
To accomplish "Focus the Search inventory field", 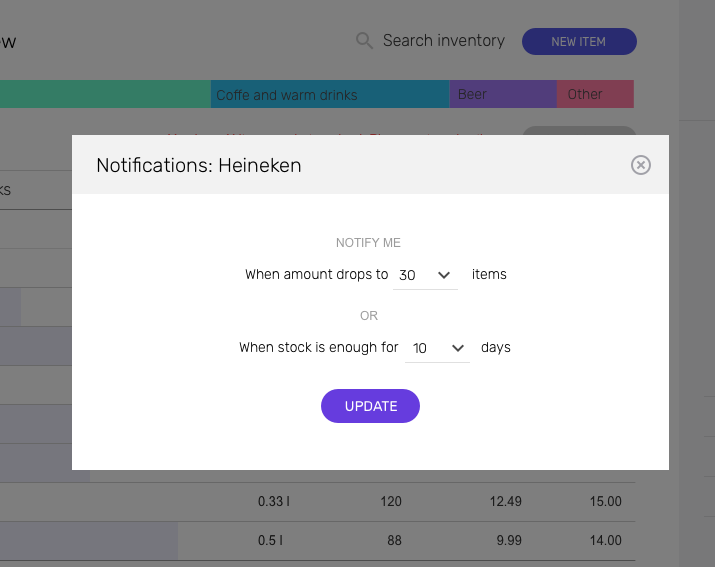I will 444,41.
